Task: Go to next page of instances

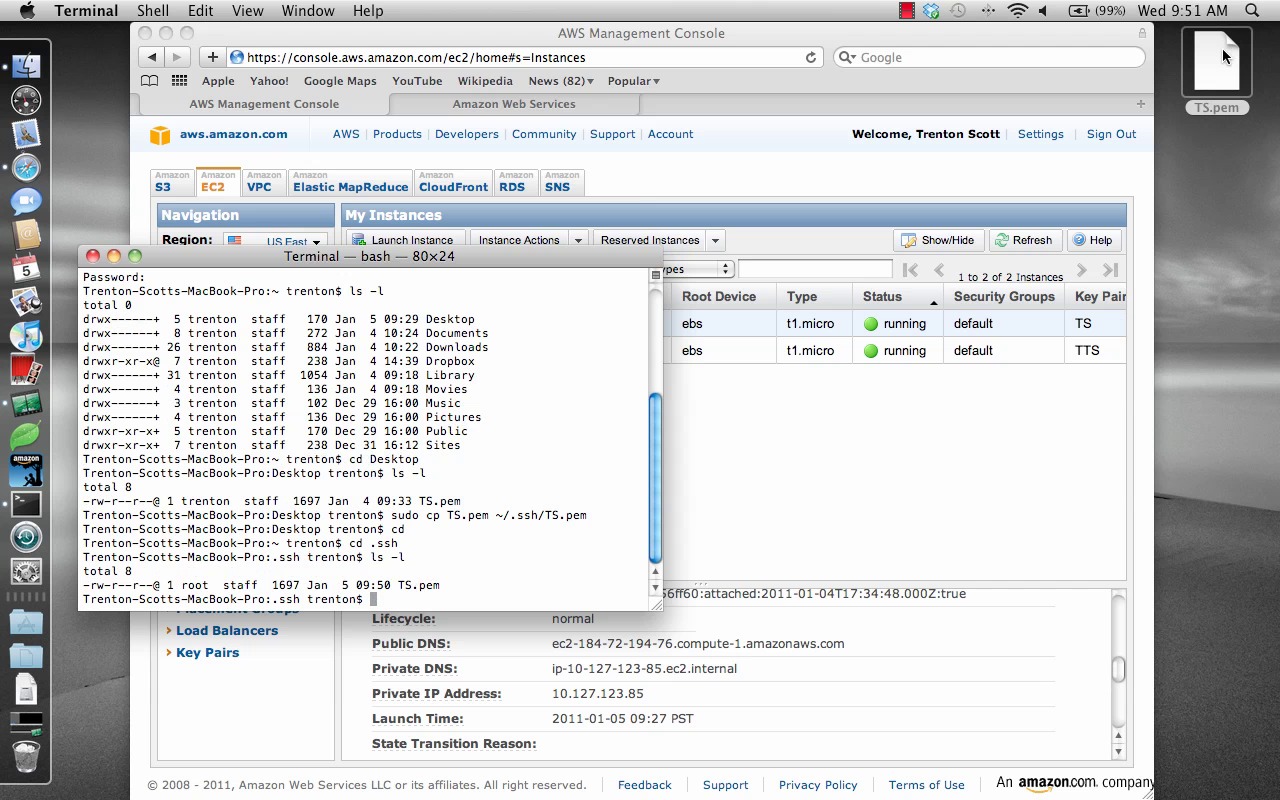Action: [1081, 270]
